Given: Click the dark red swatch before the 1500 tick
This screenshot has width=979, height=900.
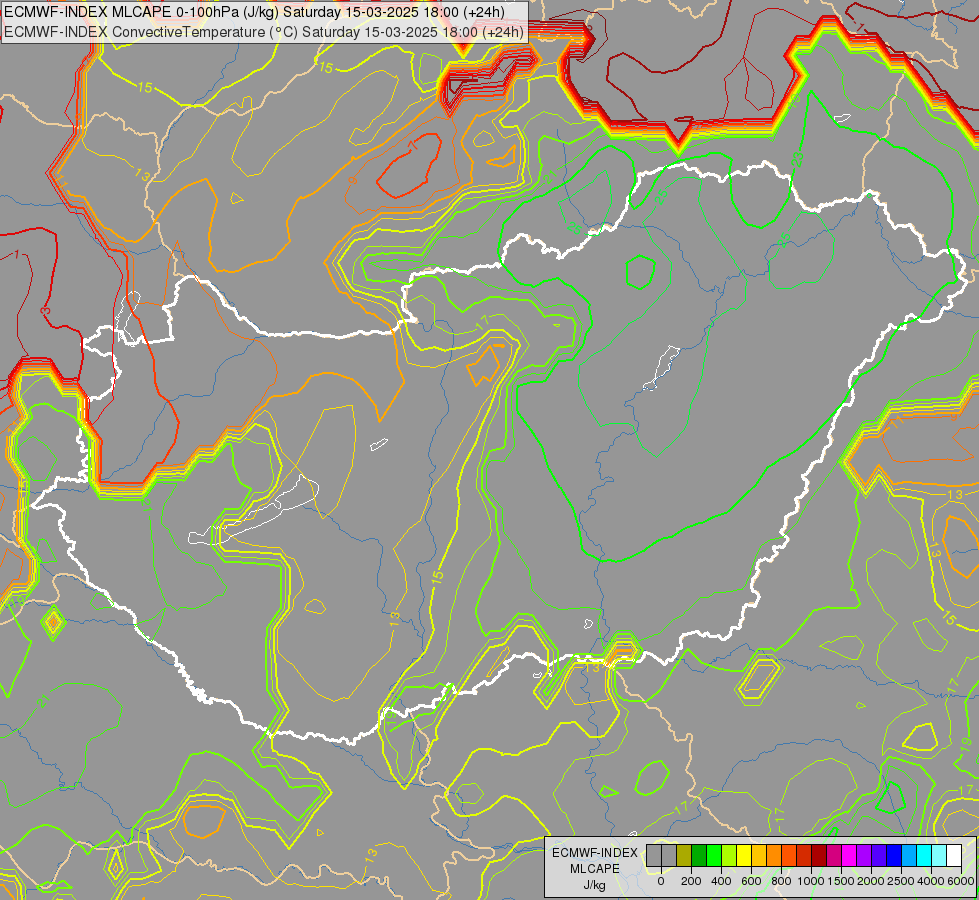Looking at the screenshot, I should [819, 855].
